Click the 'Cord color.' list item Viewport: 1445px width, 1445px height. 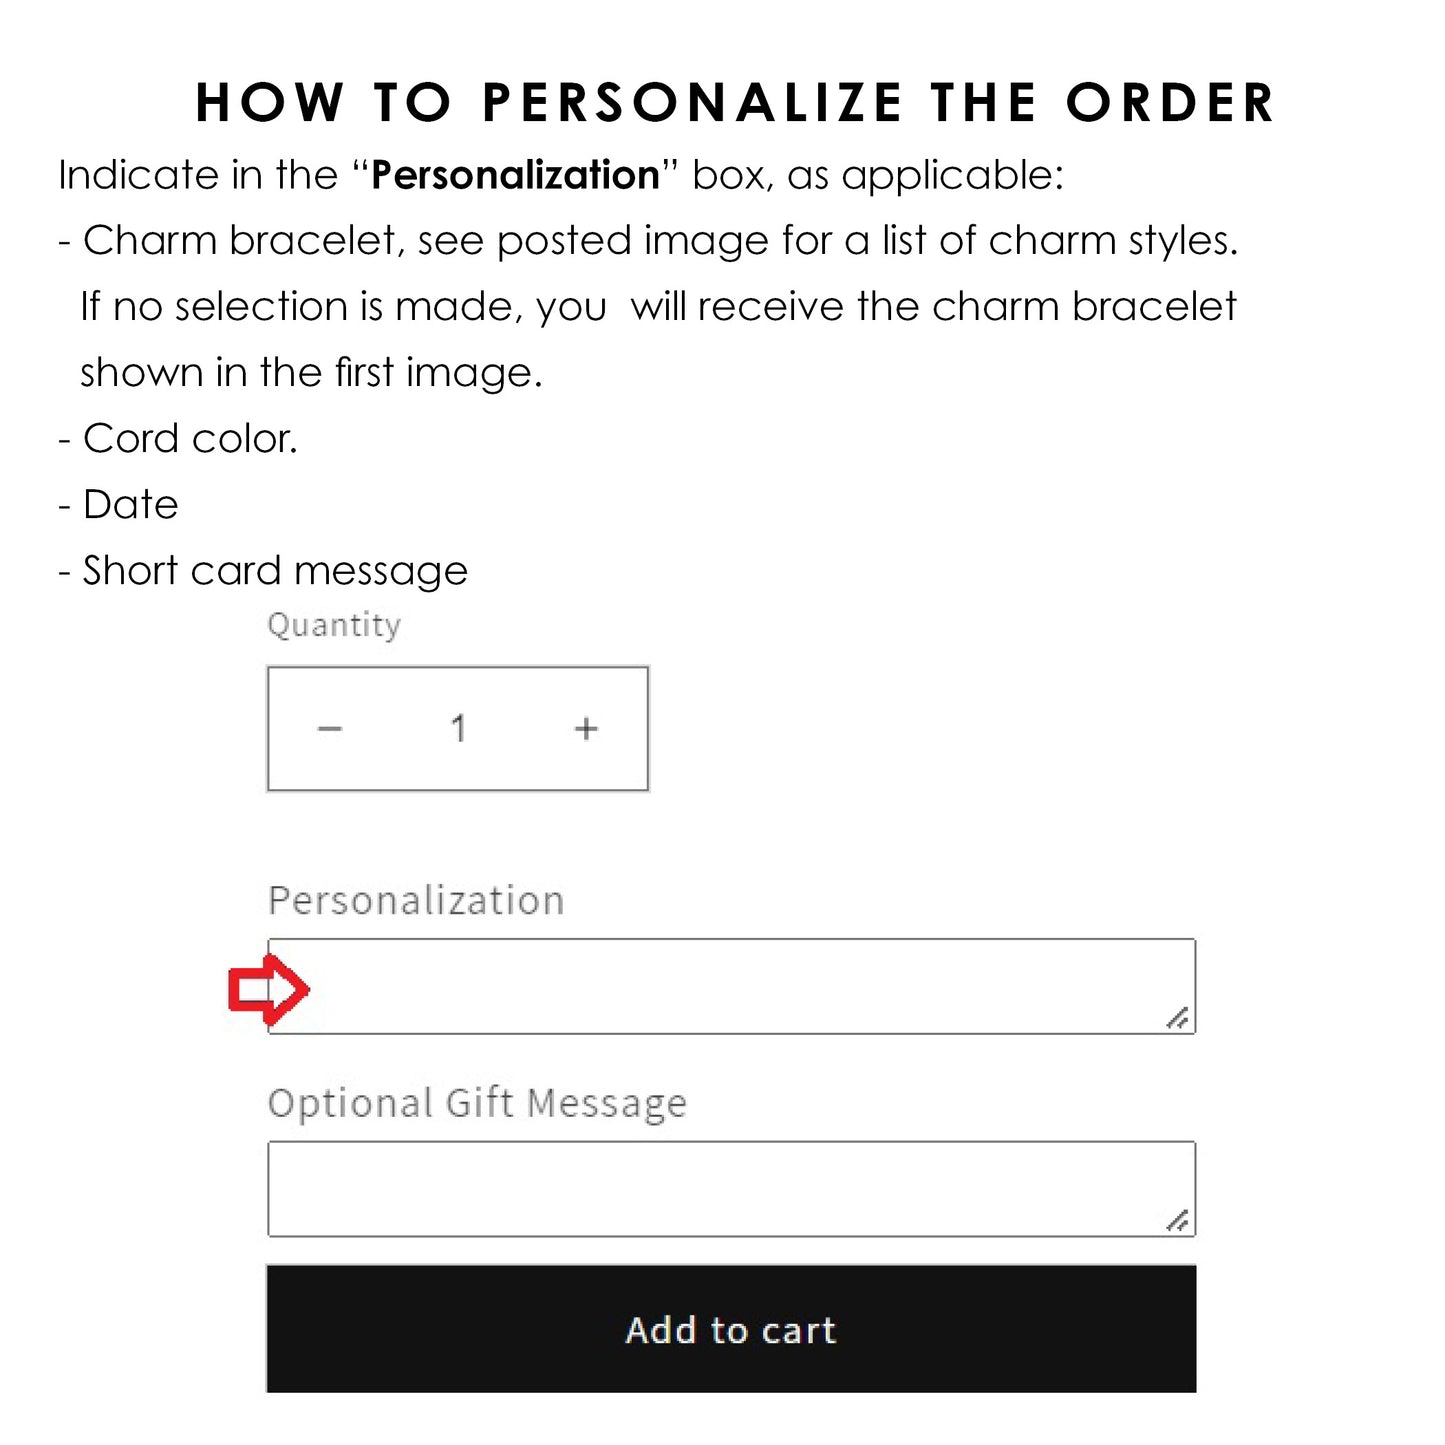pyautogui.click(x=190, y=439)
